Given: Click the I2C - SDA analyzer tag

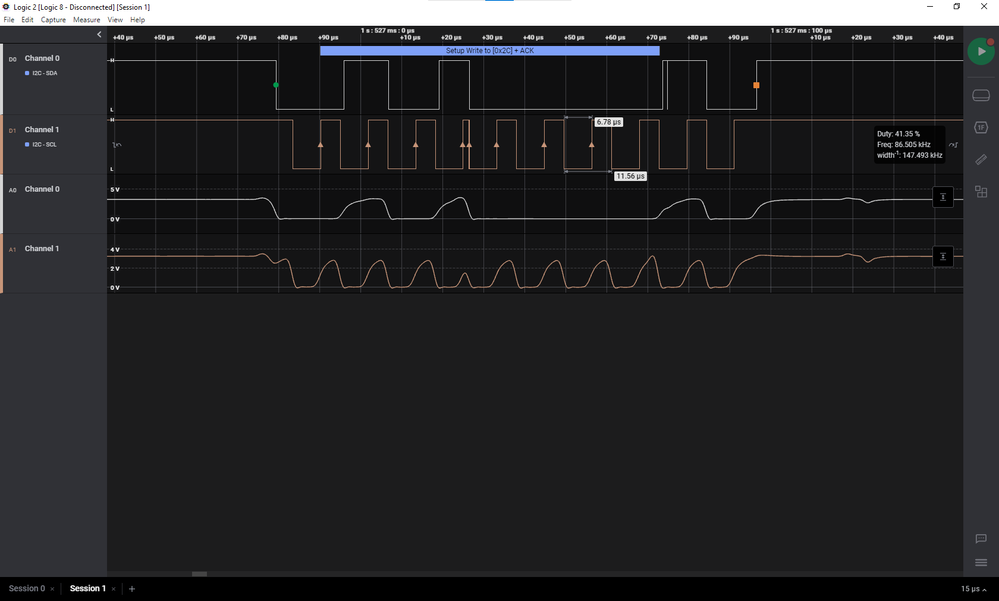Looking at the screenshot, I should coord(45,73).
